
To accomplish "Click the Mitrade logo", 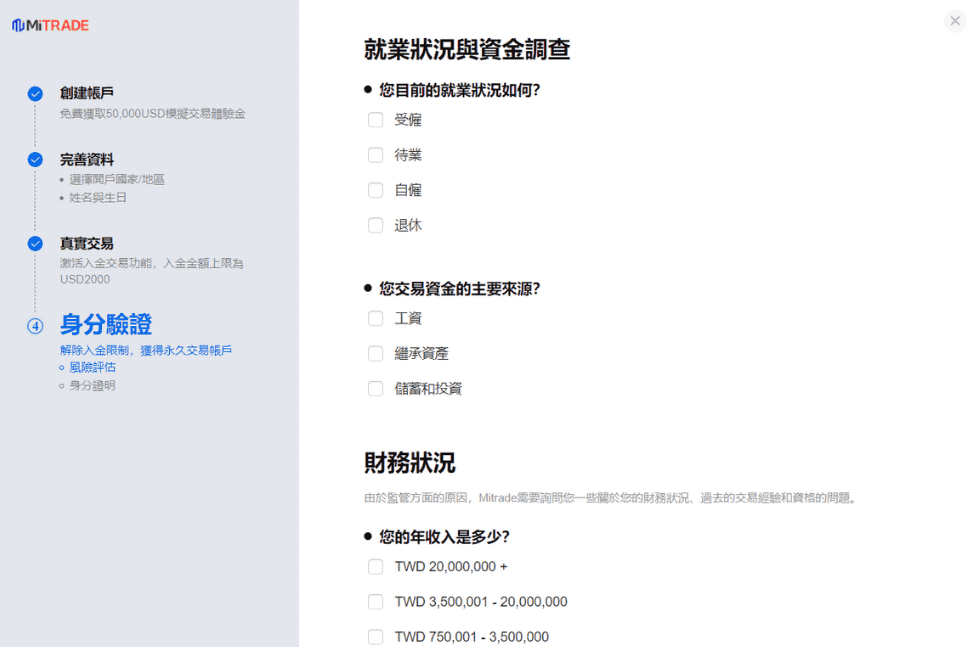I will pos(50,25).
